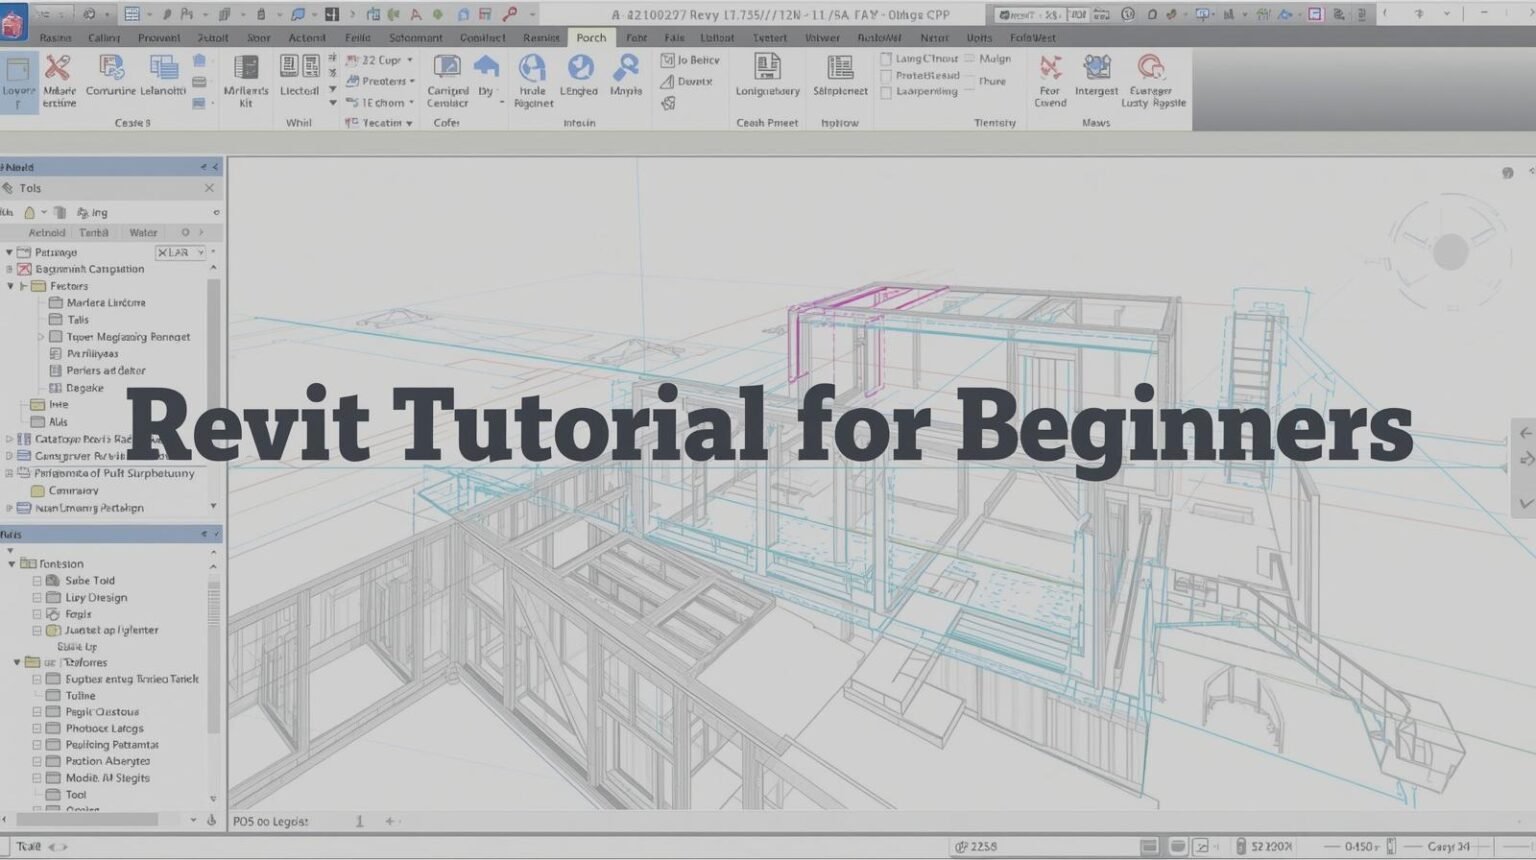Open the XLAR combo box in browser panel
Image resolution: width=1536 pixels, height=860 pixels.
pyautogui.click(x=180, y=252)
